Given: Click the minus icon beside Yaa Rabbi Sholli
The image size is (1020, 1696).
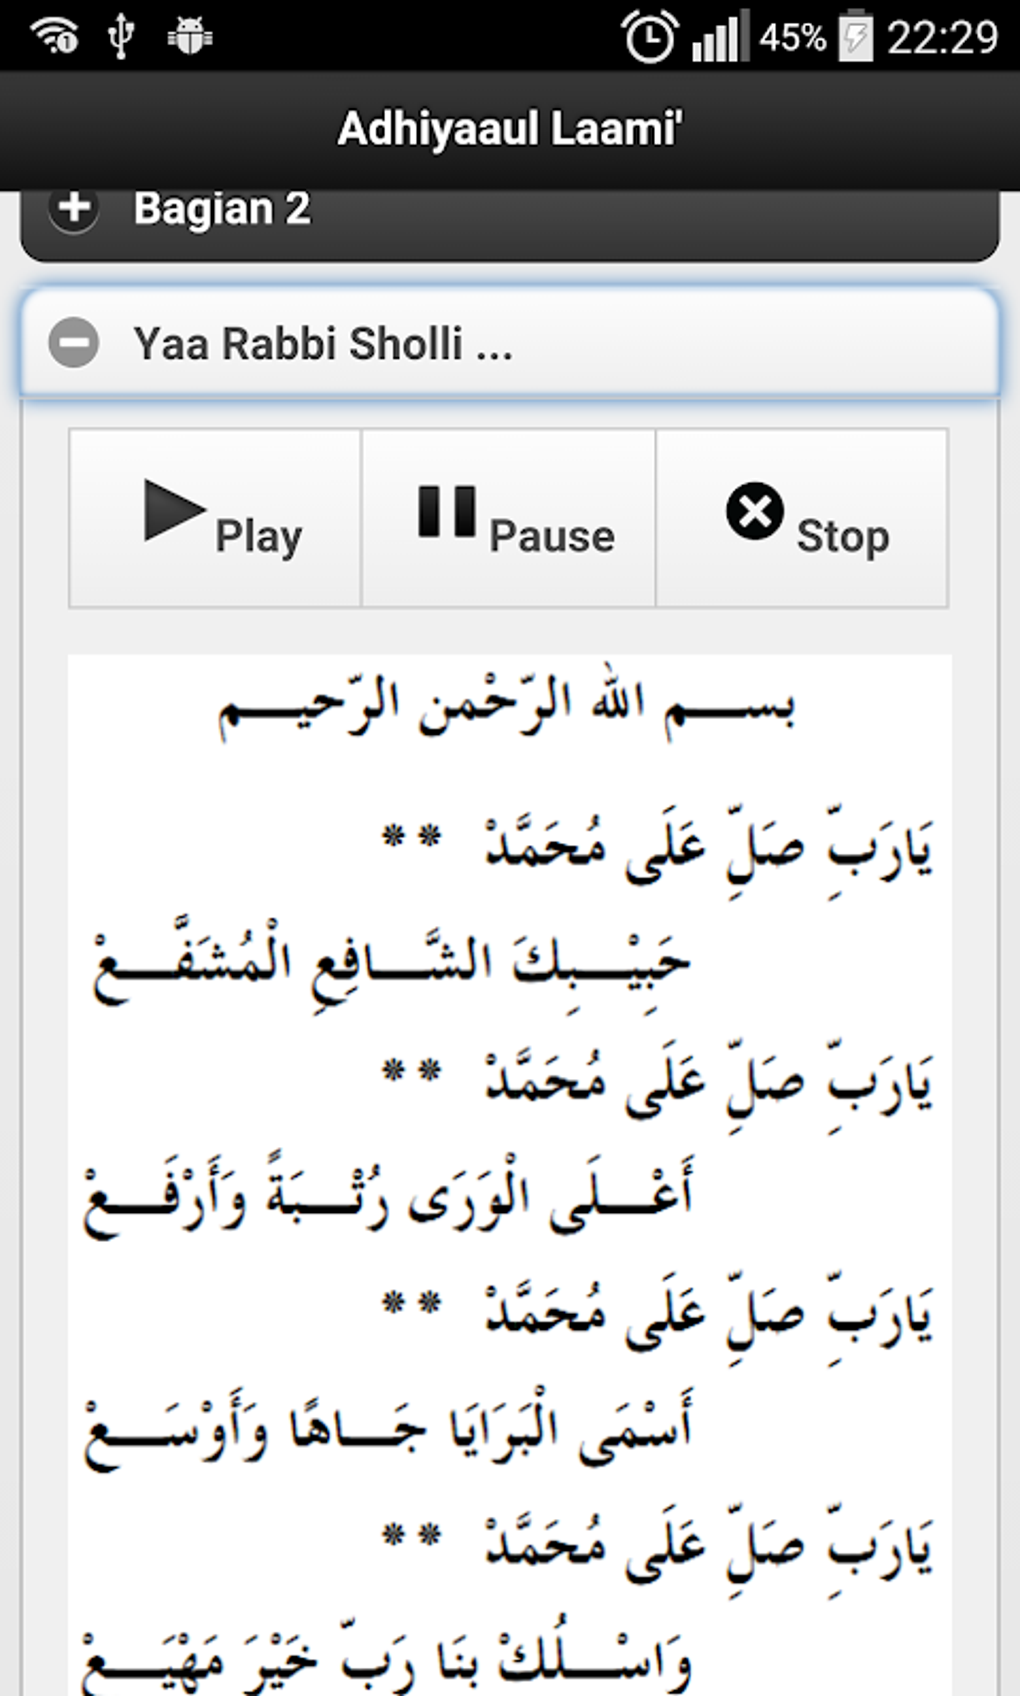Looking at the screenshot, I should [75, 344].
